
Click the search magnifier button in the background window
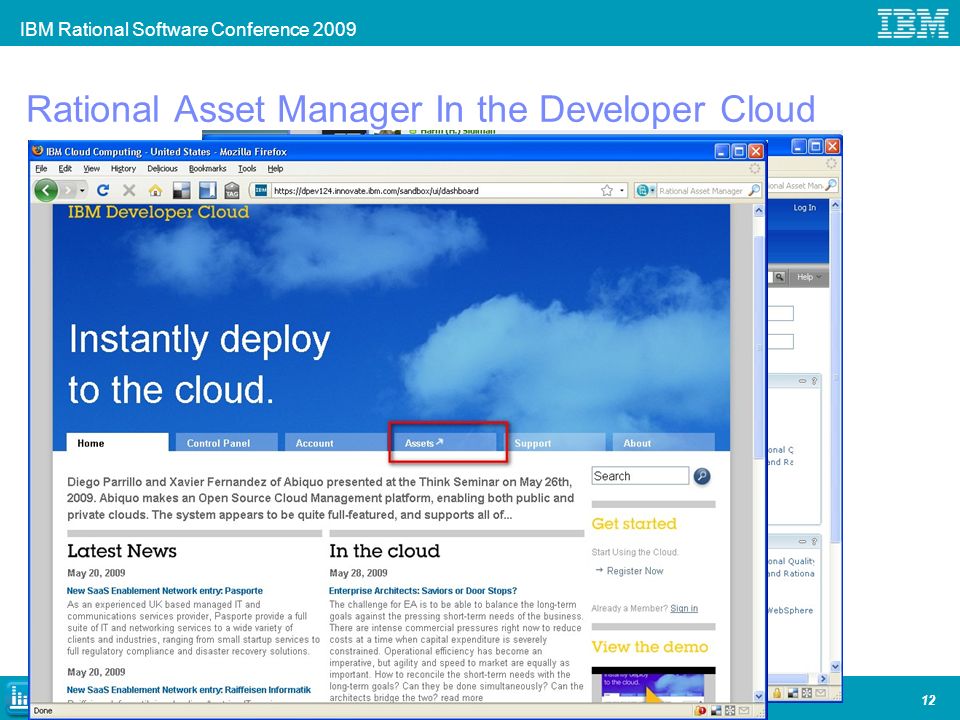tap(779, 277)
